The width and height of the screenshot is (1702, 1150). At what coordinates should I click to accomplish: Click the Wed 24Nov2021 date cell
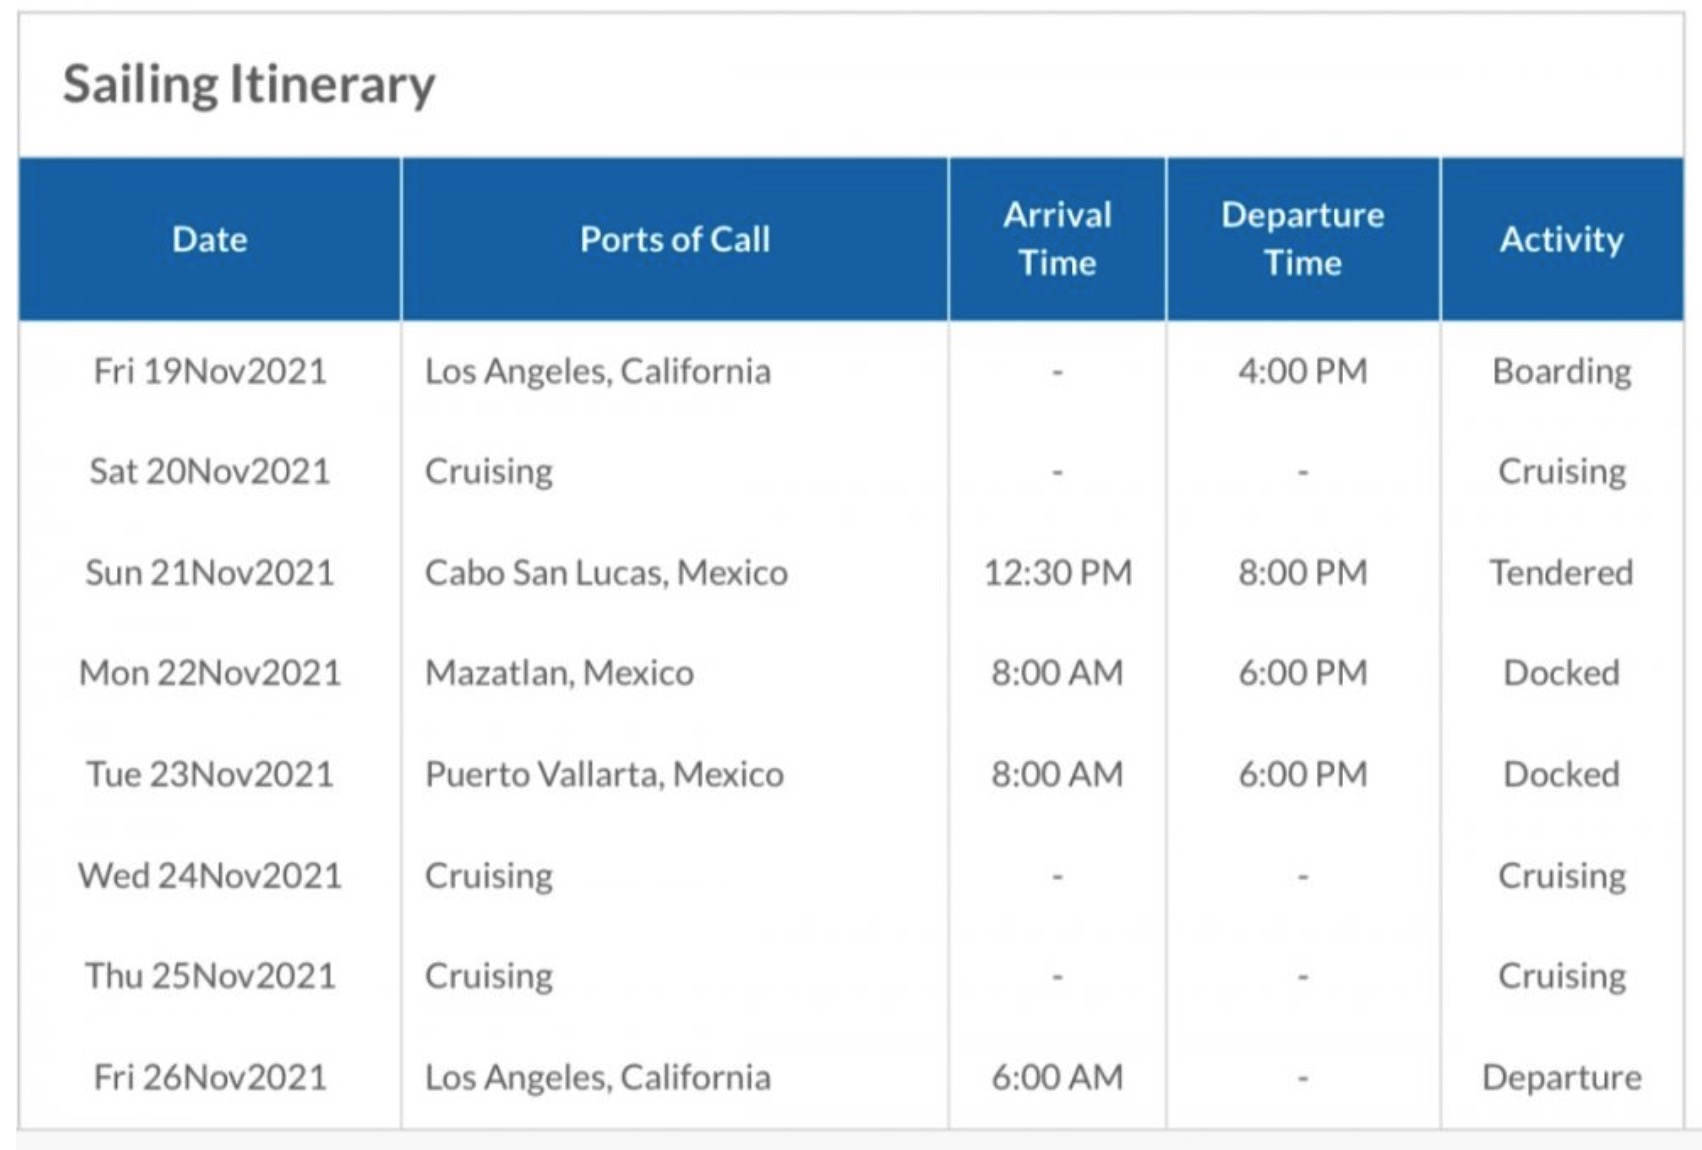click(210, 875)
